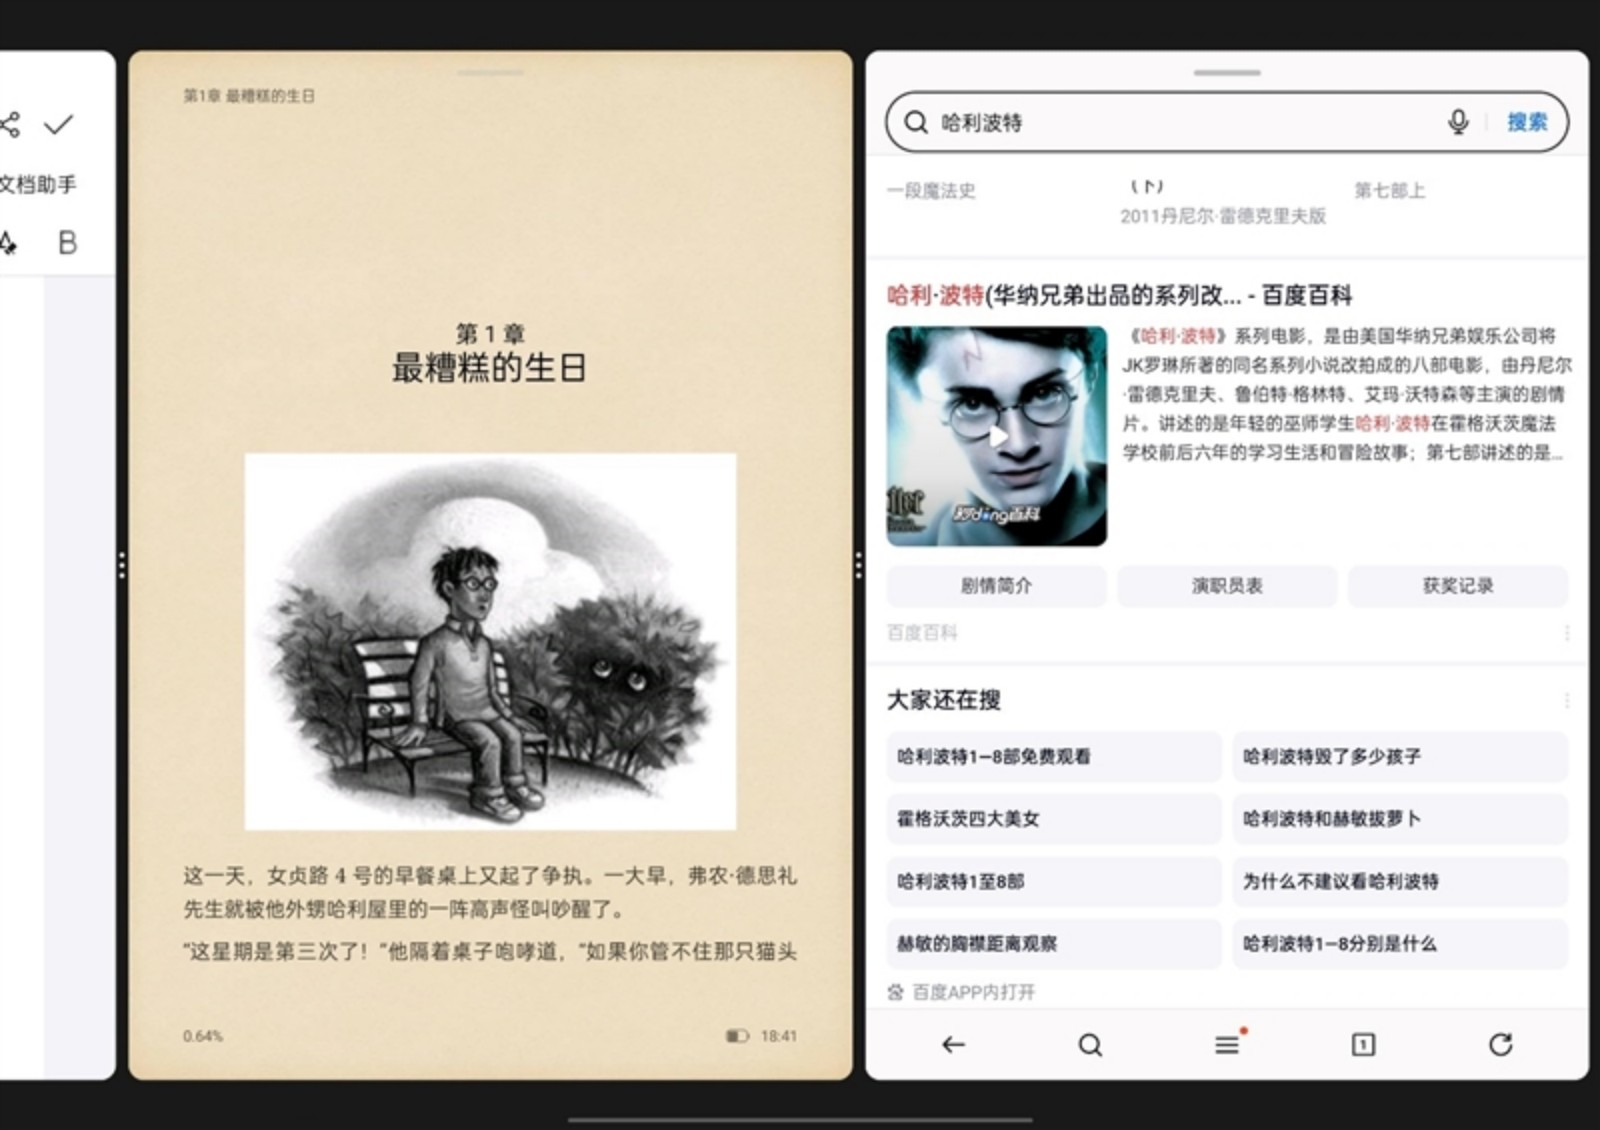Image resolution: width=1600 pixels, height=1130 pixels.
Task: Play the Harry Potter video thumbnail
Action: point(996,436)
